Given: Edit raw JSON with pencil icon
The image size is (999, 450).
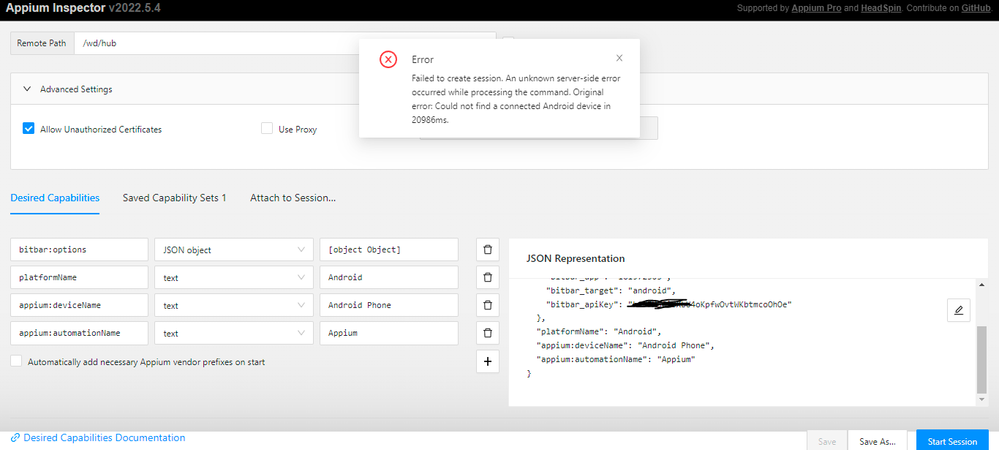Looking at the screenshot, I should (x=958, y=311).
